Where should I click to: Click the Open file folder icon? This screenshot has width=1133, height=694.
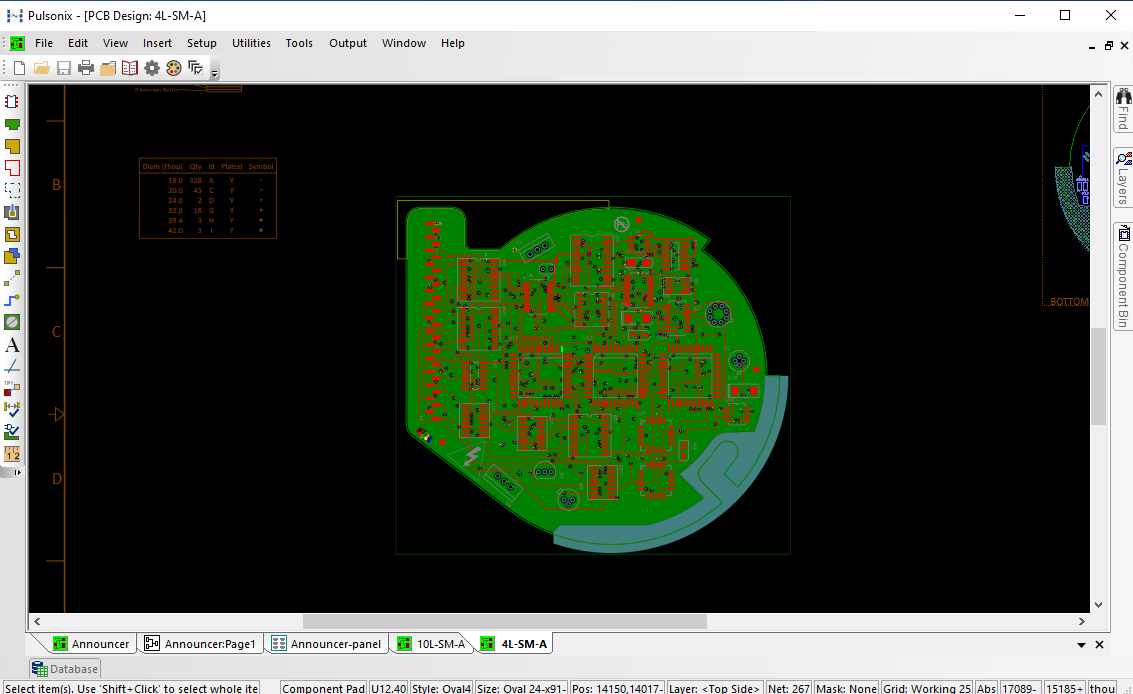pyautogui.click(x=42, y=68)
